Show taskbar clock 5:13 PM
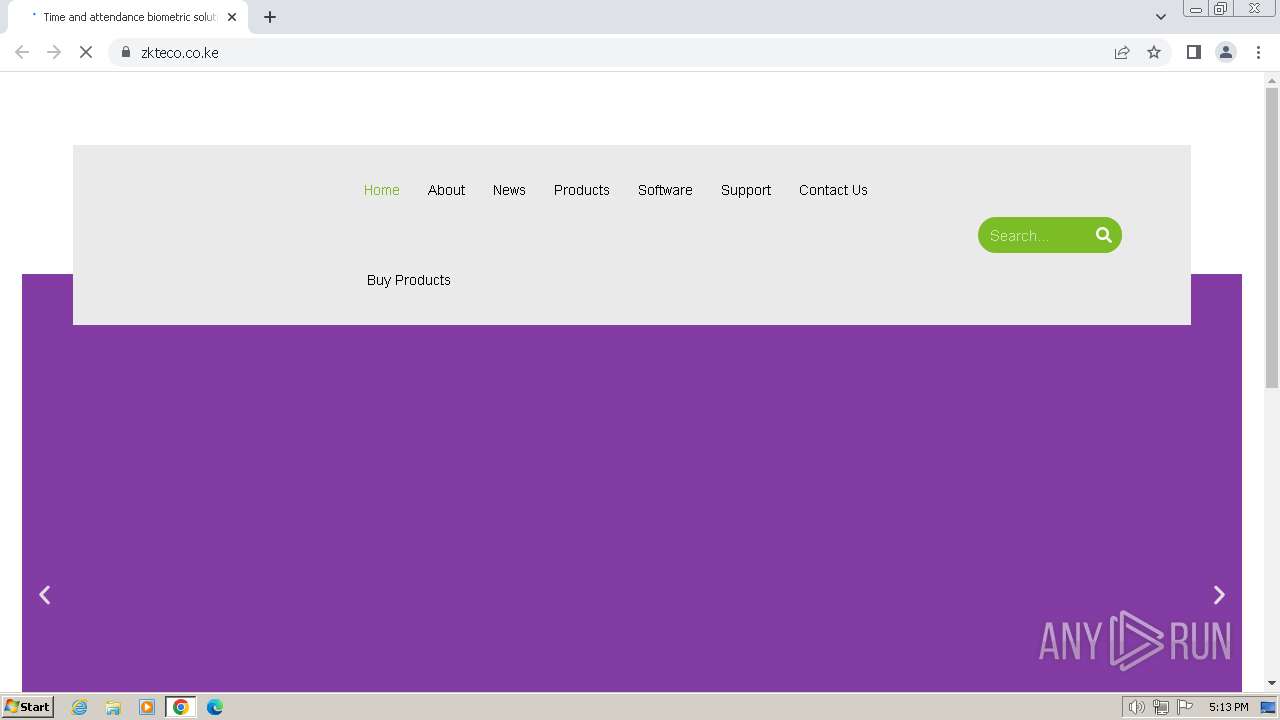1280x720 pixels. (x=1228, y=707)
